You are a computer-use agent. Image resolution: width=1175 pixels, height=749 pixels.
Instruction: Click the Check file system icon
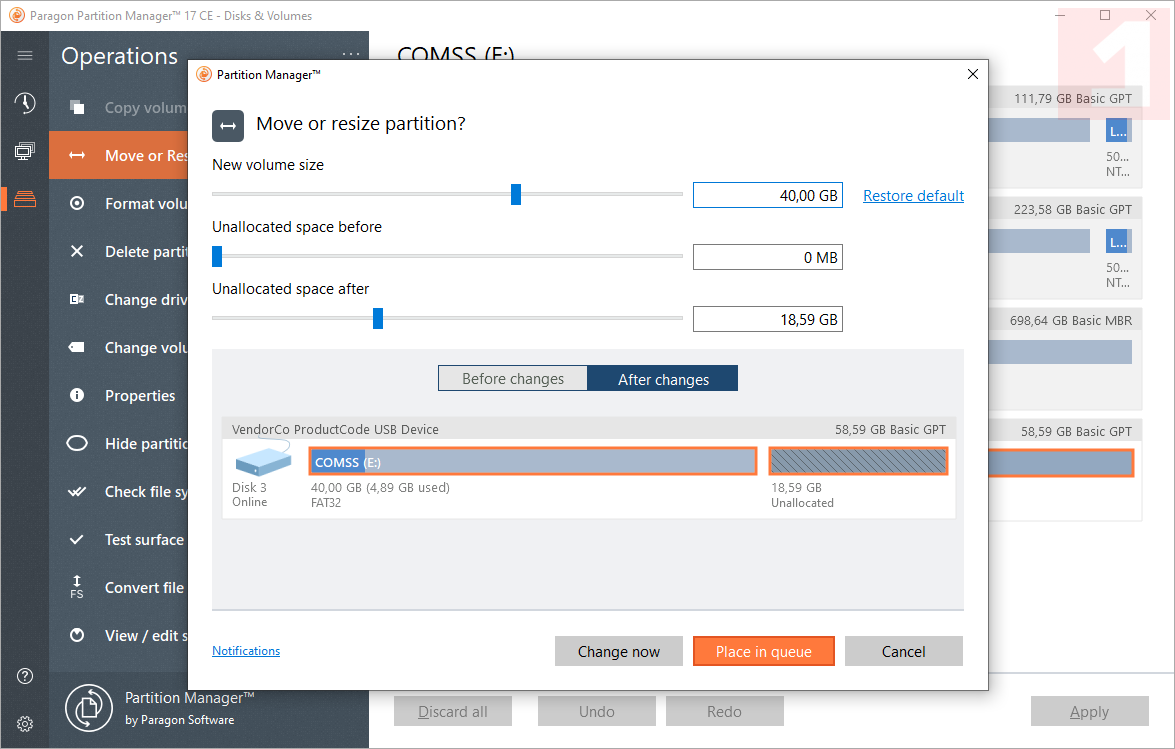point(77,491)
